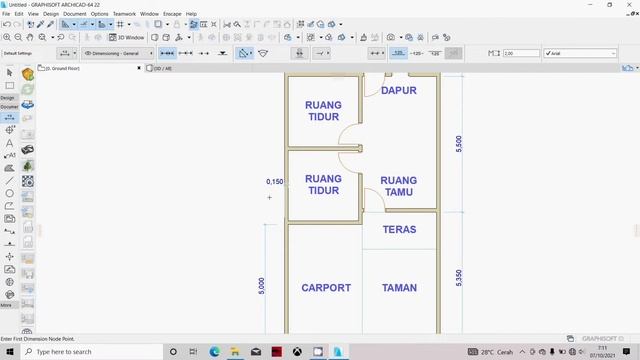
Task: Open the Teamwork menu
Action: tap(124, 14)
